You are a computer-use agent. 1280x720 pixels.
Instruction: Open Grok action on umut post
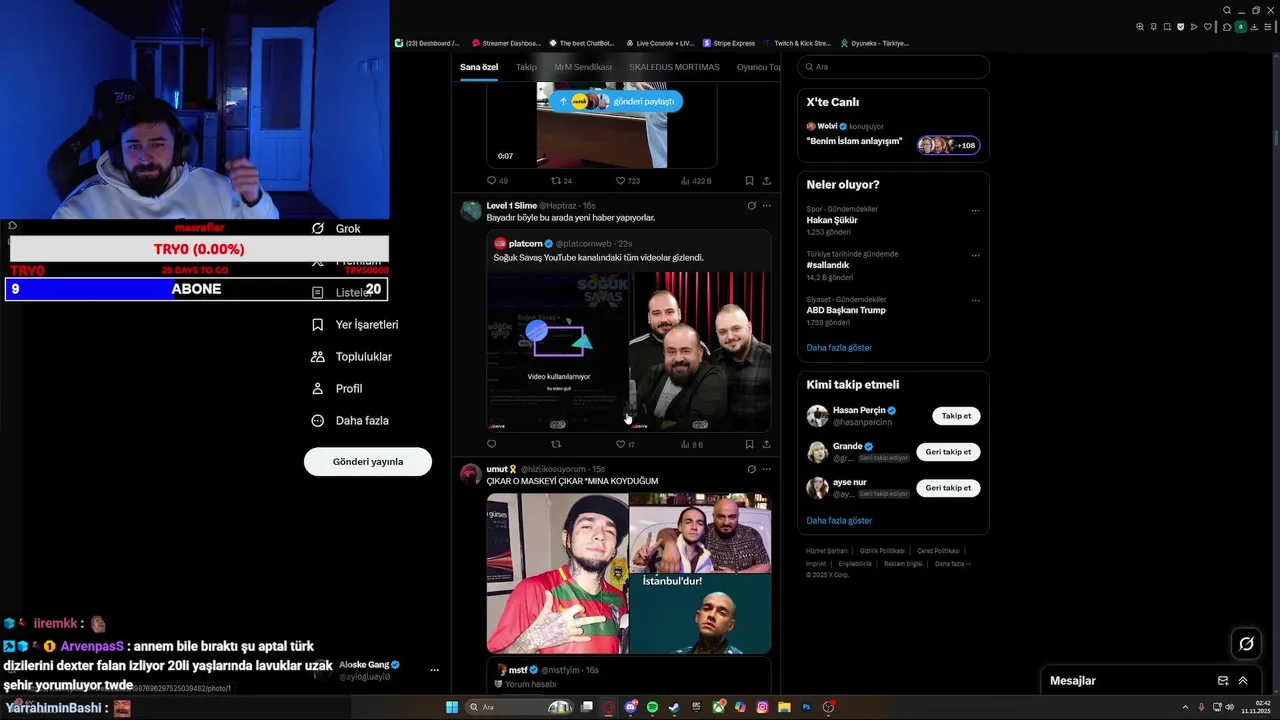pyautogui.click(x=752, y=469)
